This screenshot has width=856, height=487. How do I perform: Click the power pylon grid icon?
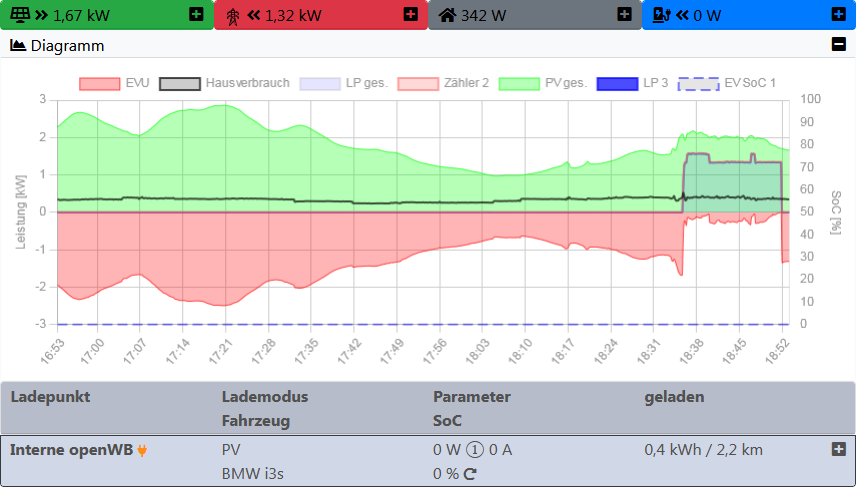coord(233,15)
